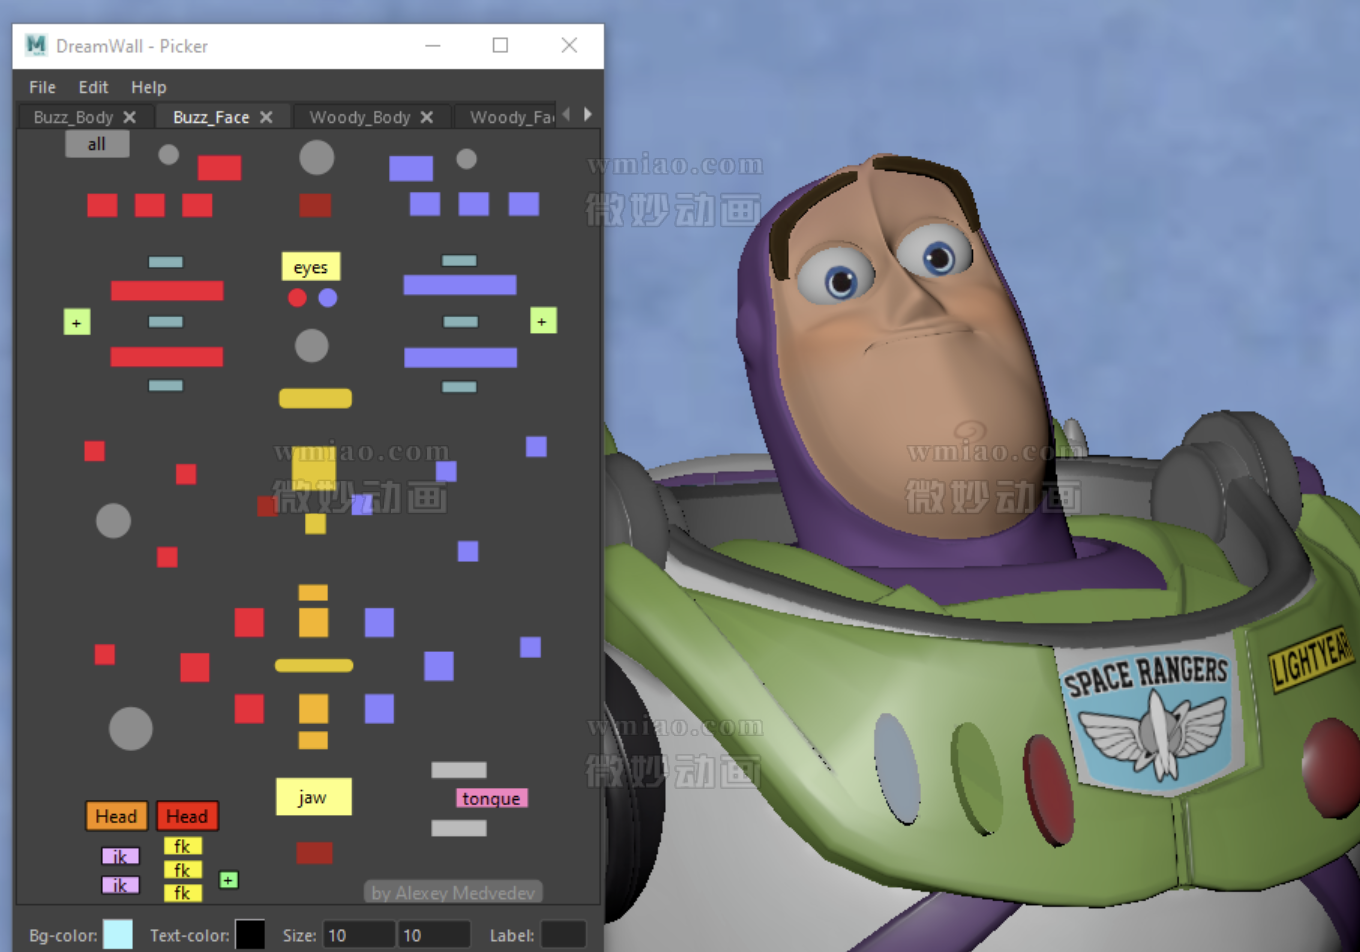Toggle the left green plus button
1360x952 pixels.
(x=77, y=322)
